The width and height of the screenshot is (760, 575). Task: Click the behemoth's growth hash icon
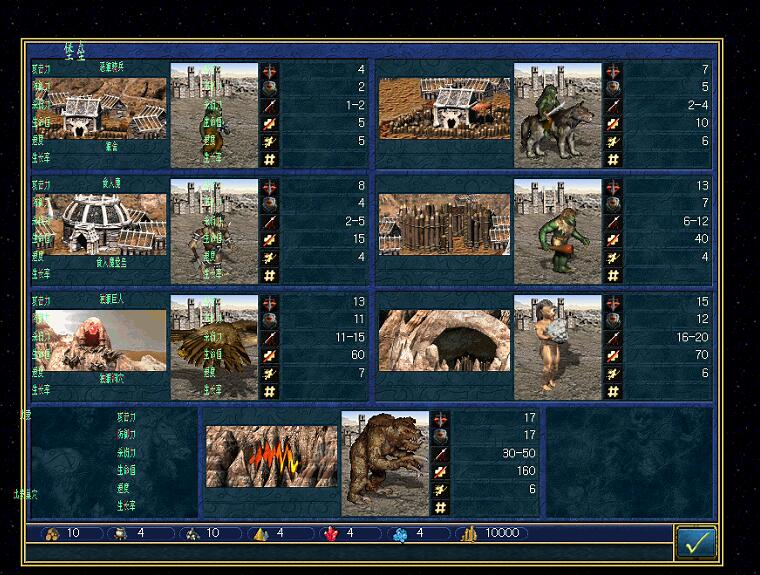pos(440,508)
